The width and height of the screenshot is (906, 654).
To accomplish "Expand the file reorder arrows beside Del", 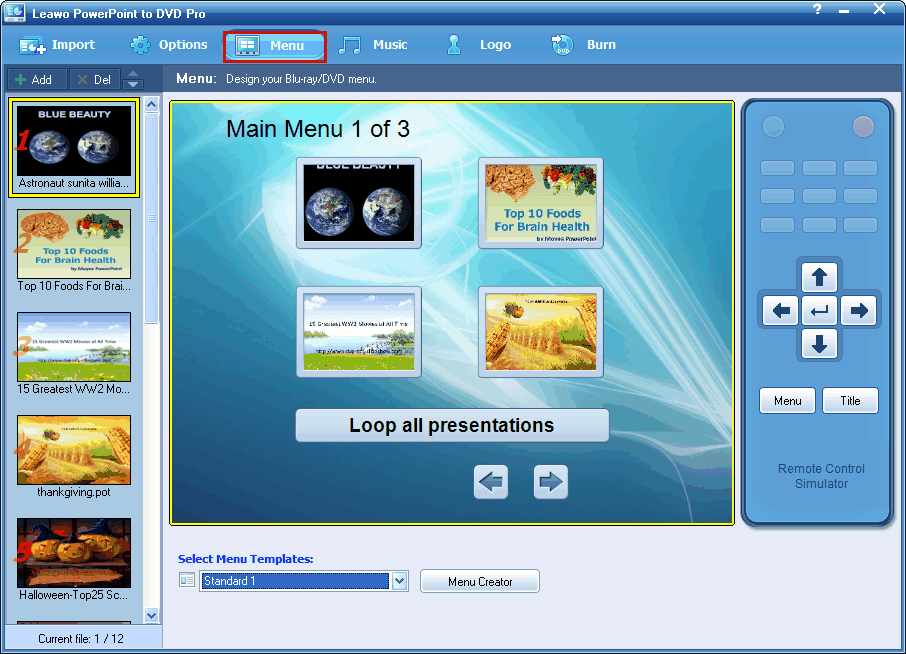I will click(133, 79).
